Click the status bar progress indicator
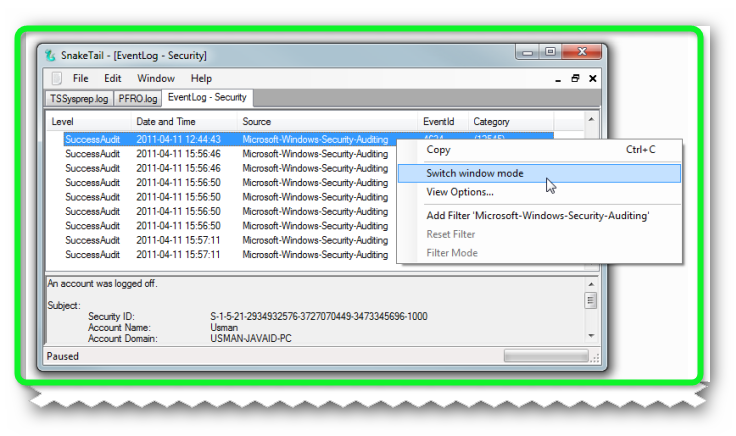Image resolution: width=736 pixels, height=436 pixels. click(x=546, y=356)
